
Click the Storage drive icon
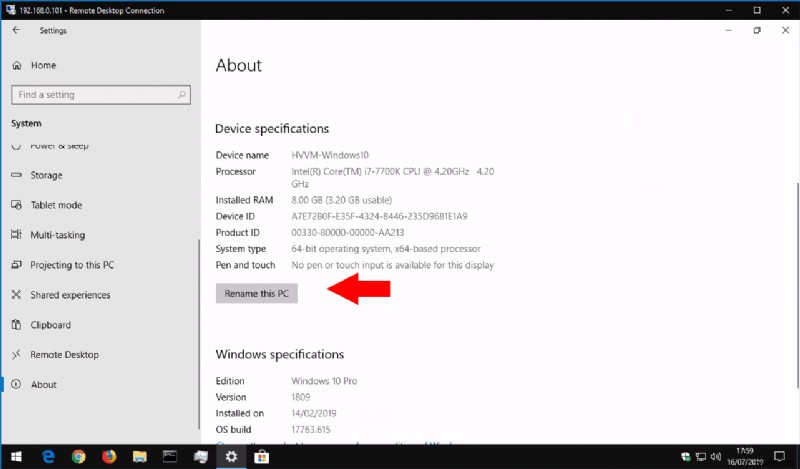tap(16, 175)
